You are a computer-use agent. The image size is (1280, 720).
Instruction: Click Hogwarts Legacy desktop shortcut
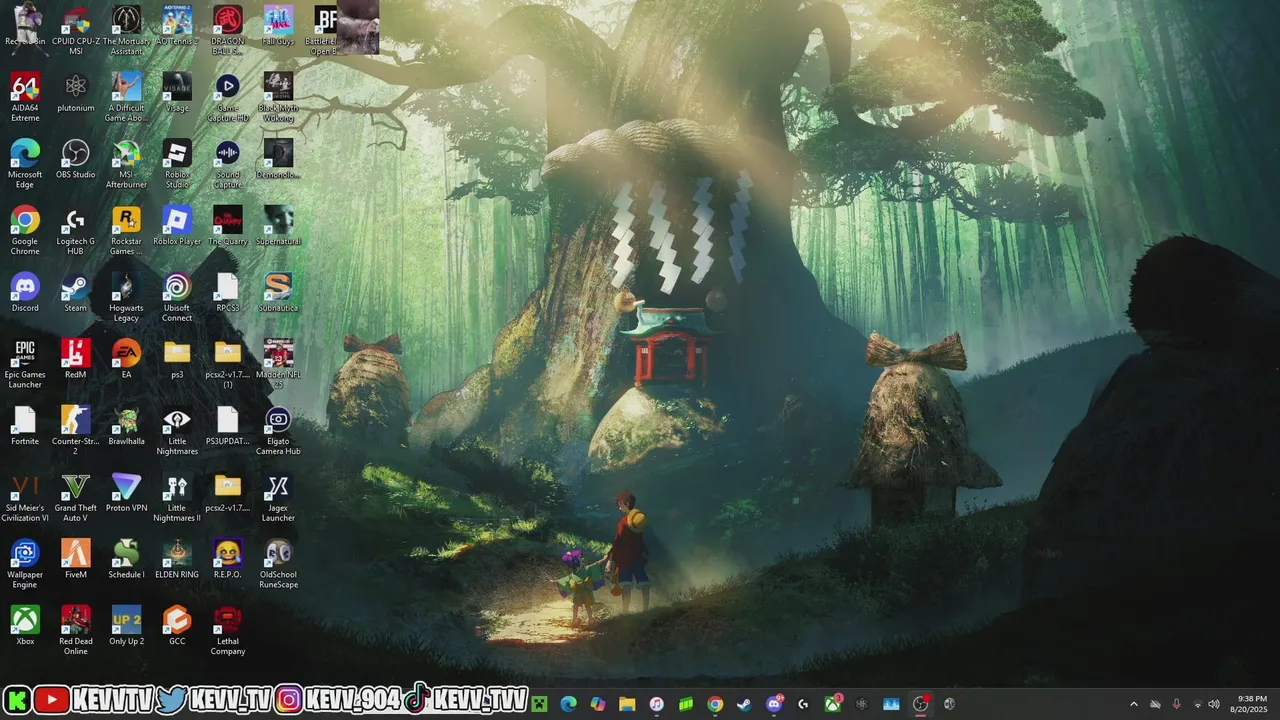[x=126, y=298]
